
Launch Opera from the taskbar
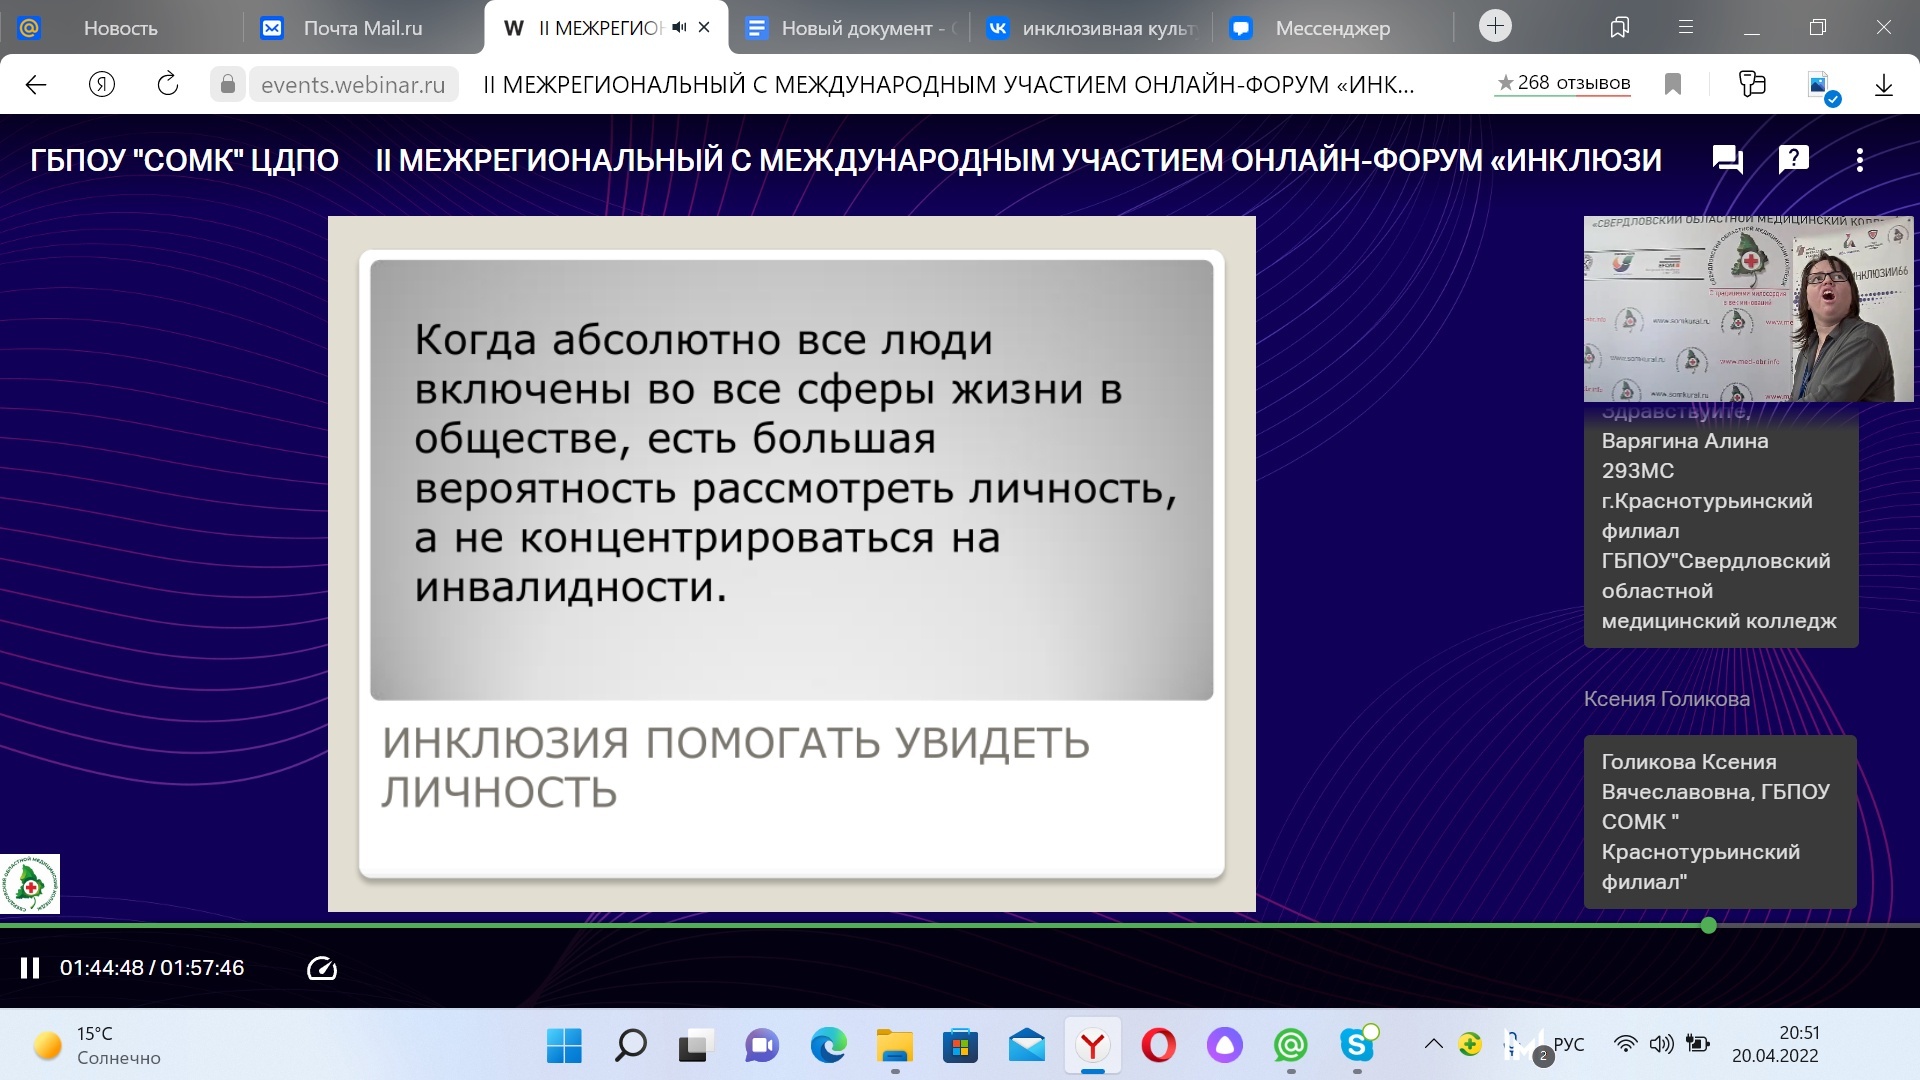click(1158, 1046)
